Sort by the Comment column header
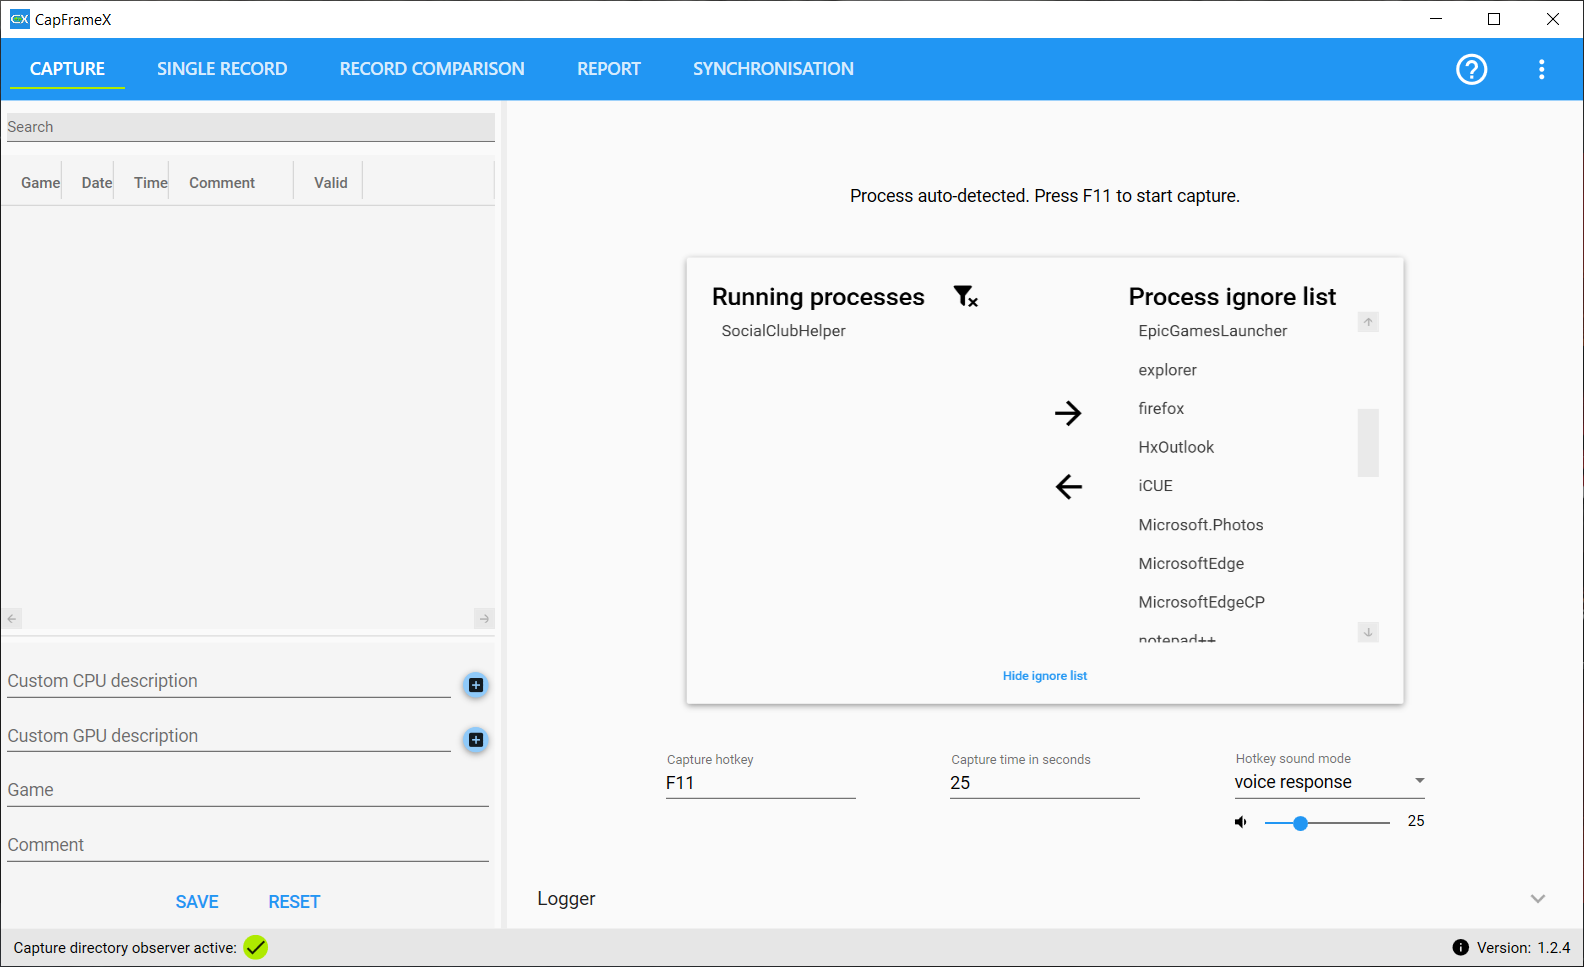Viewport: 1584px width, 967px height. point(222,183)
